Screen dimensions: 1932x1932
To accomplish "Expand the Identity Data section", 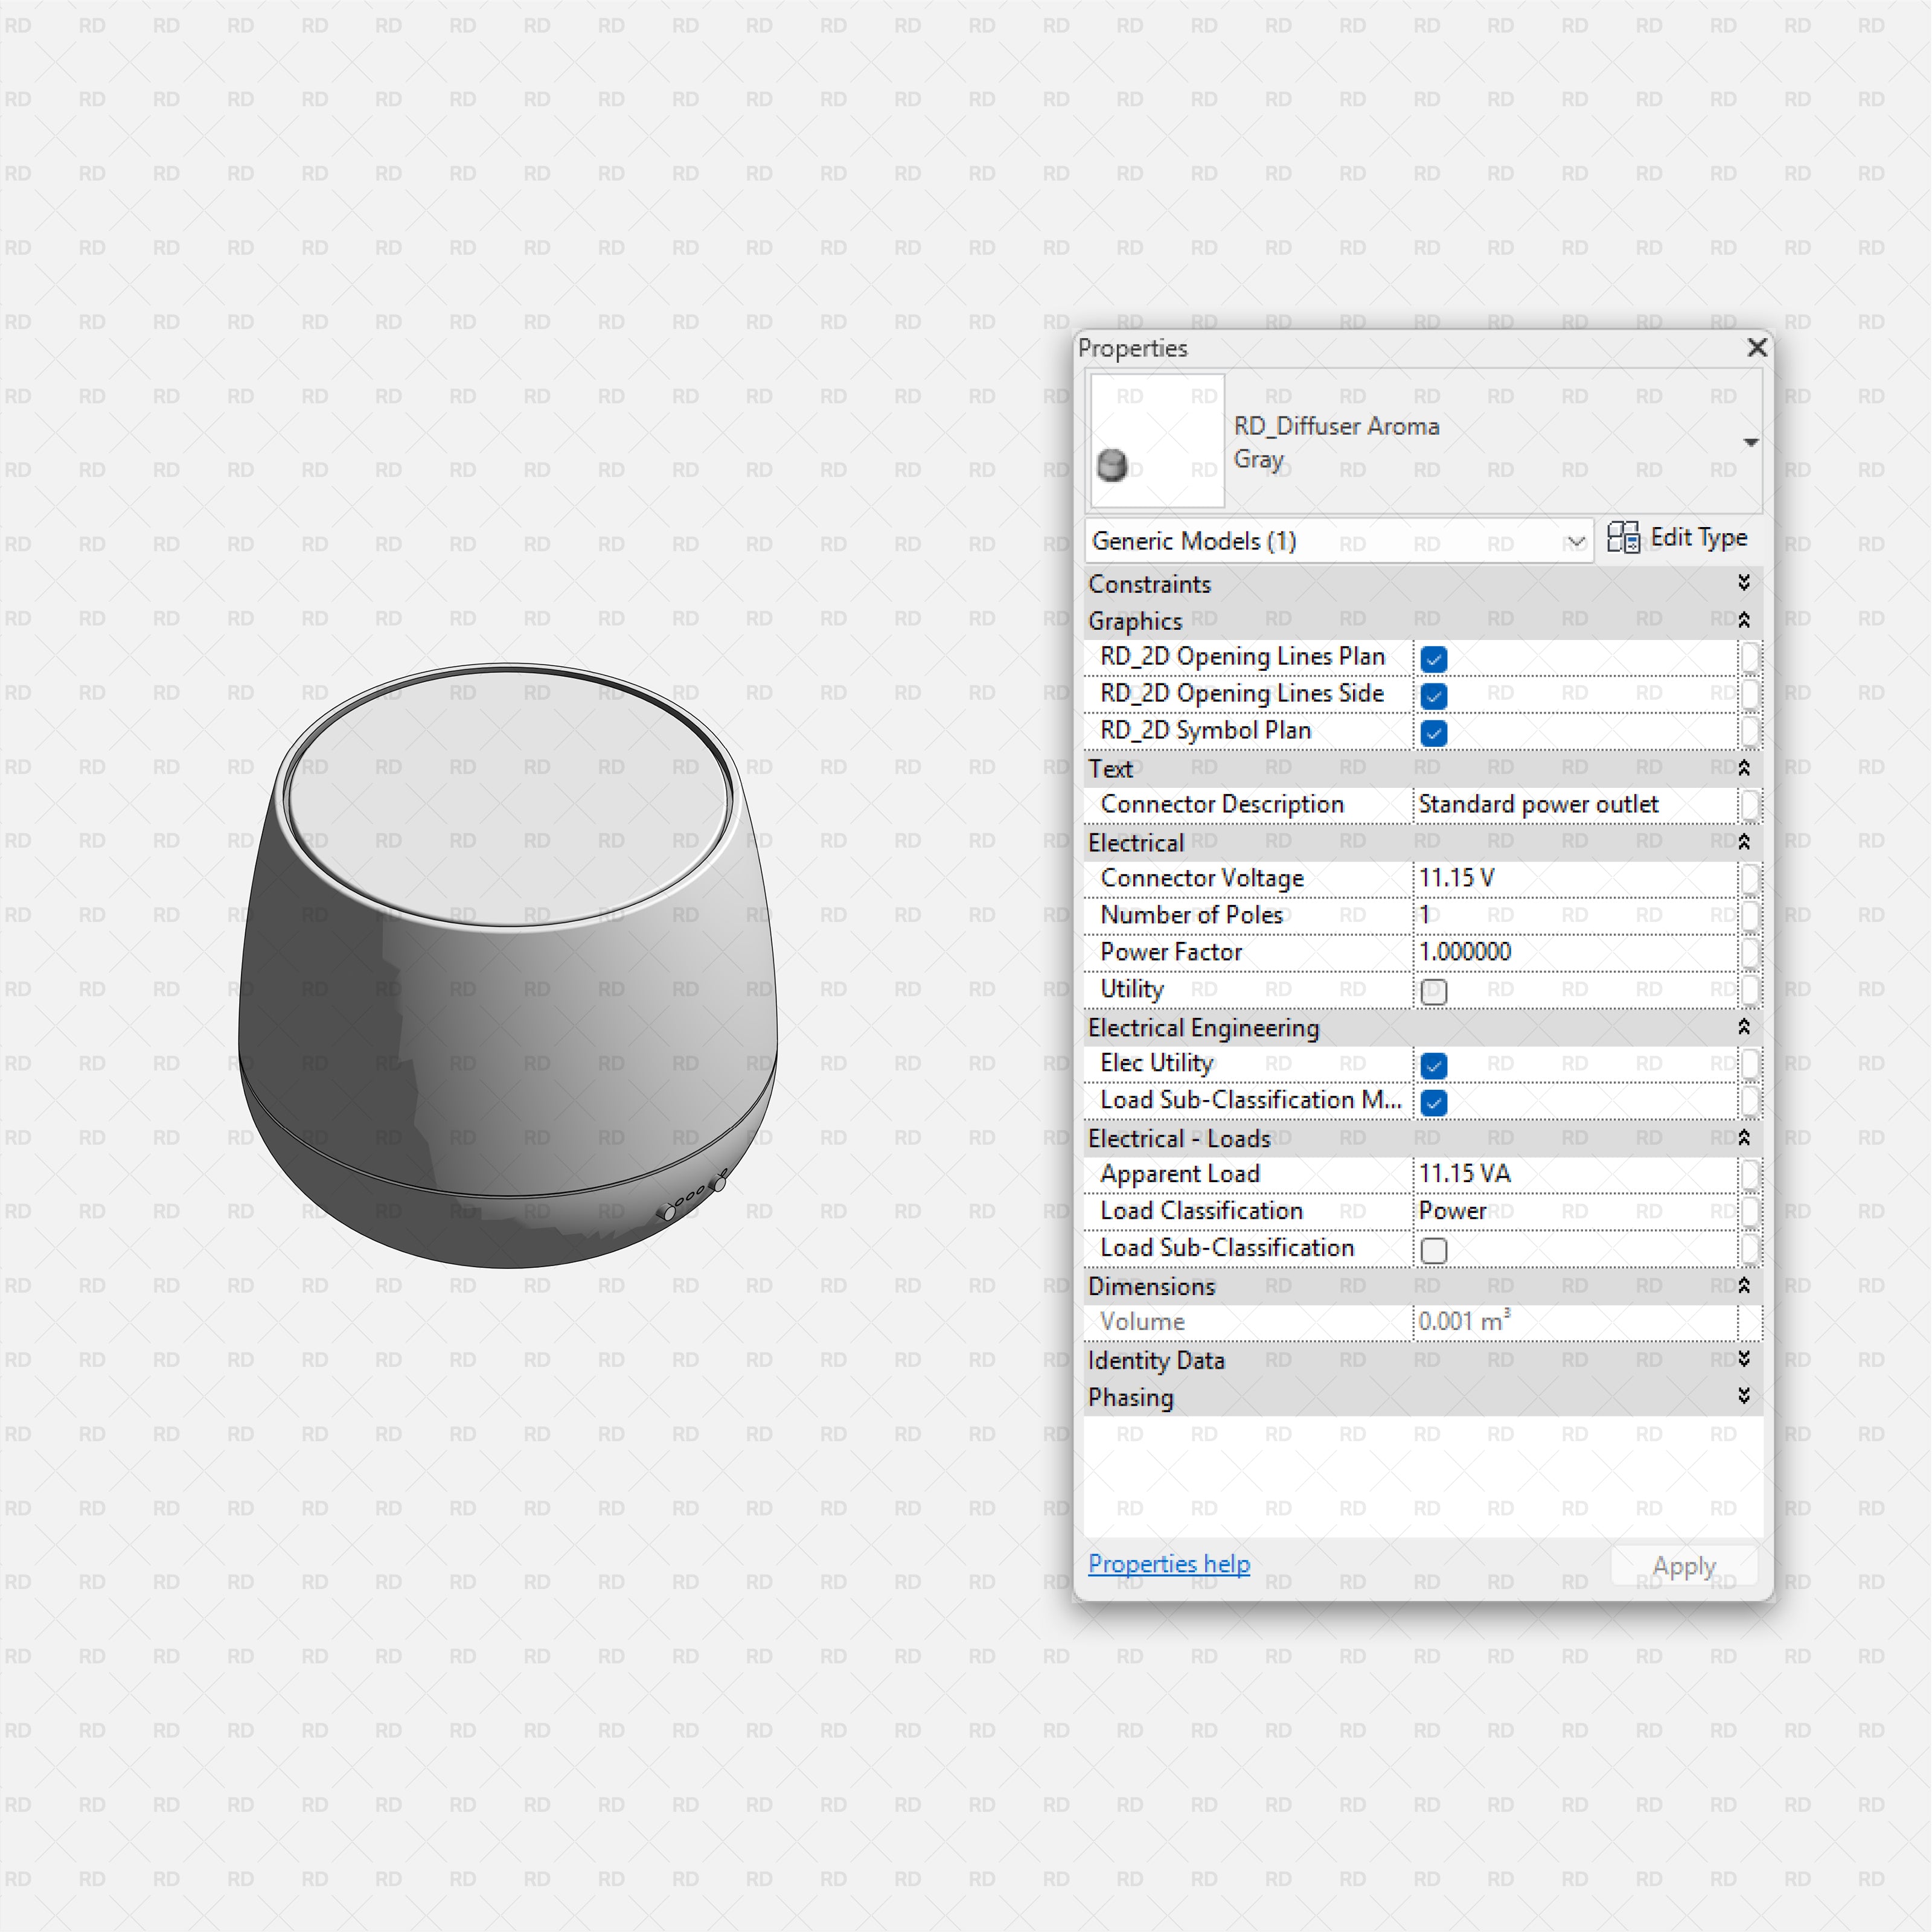I will [x=1744, y=1359].
